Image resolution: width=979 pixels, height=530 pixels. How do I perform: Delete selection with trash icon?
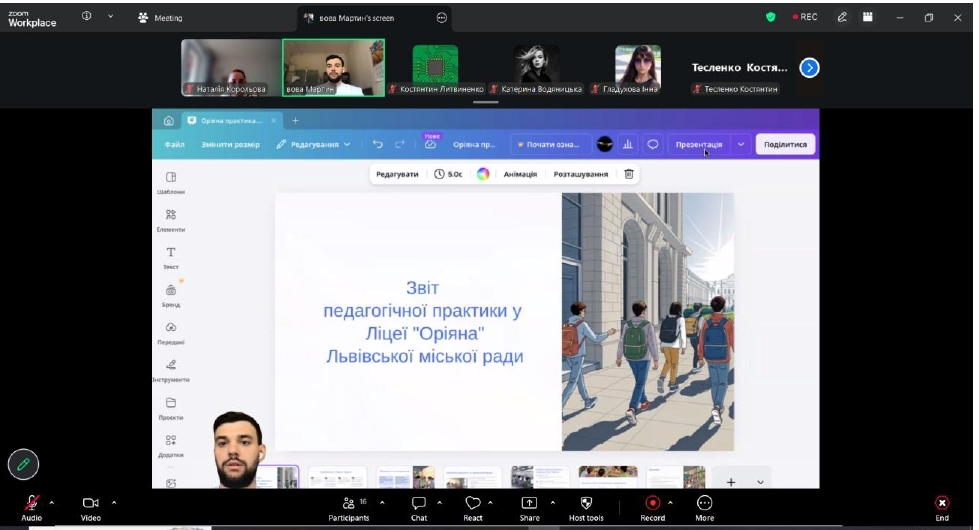(629, 174)
